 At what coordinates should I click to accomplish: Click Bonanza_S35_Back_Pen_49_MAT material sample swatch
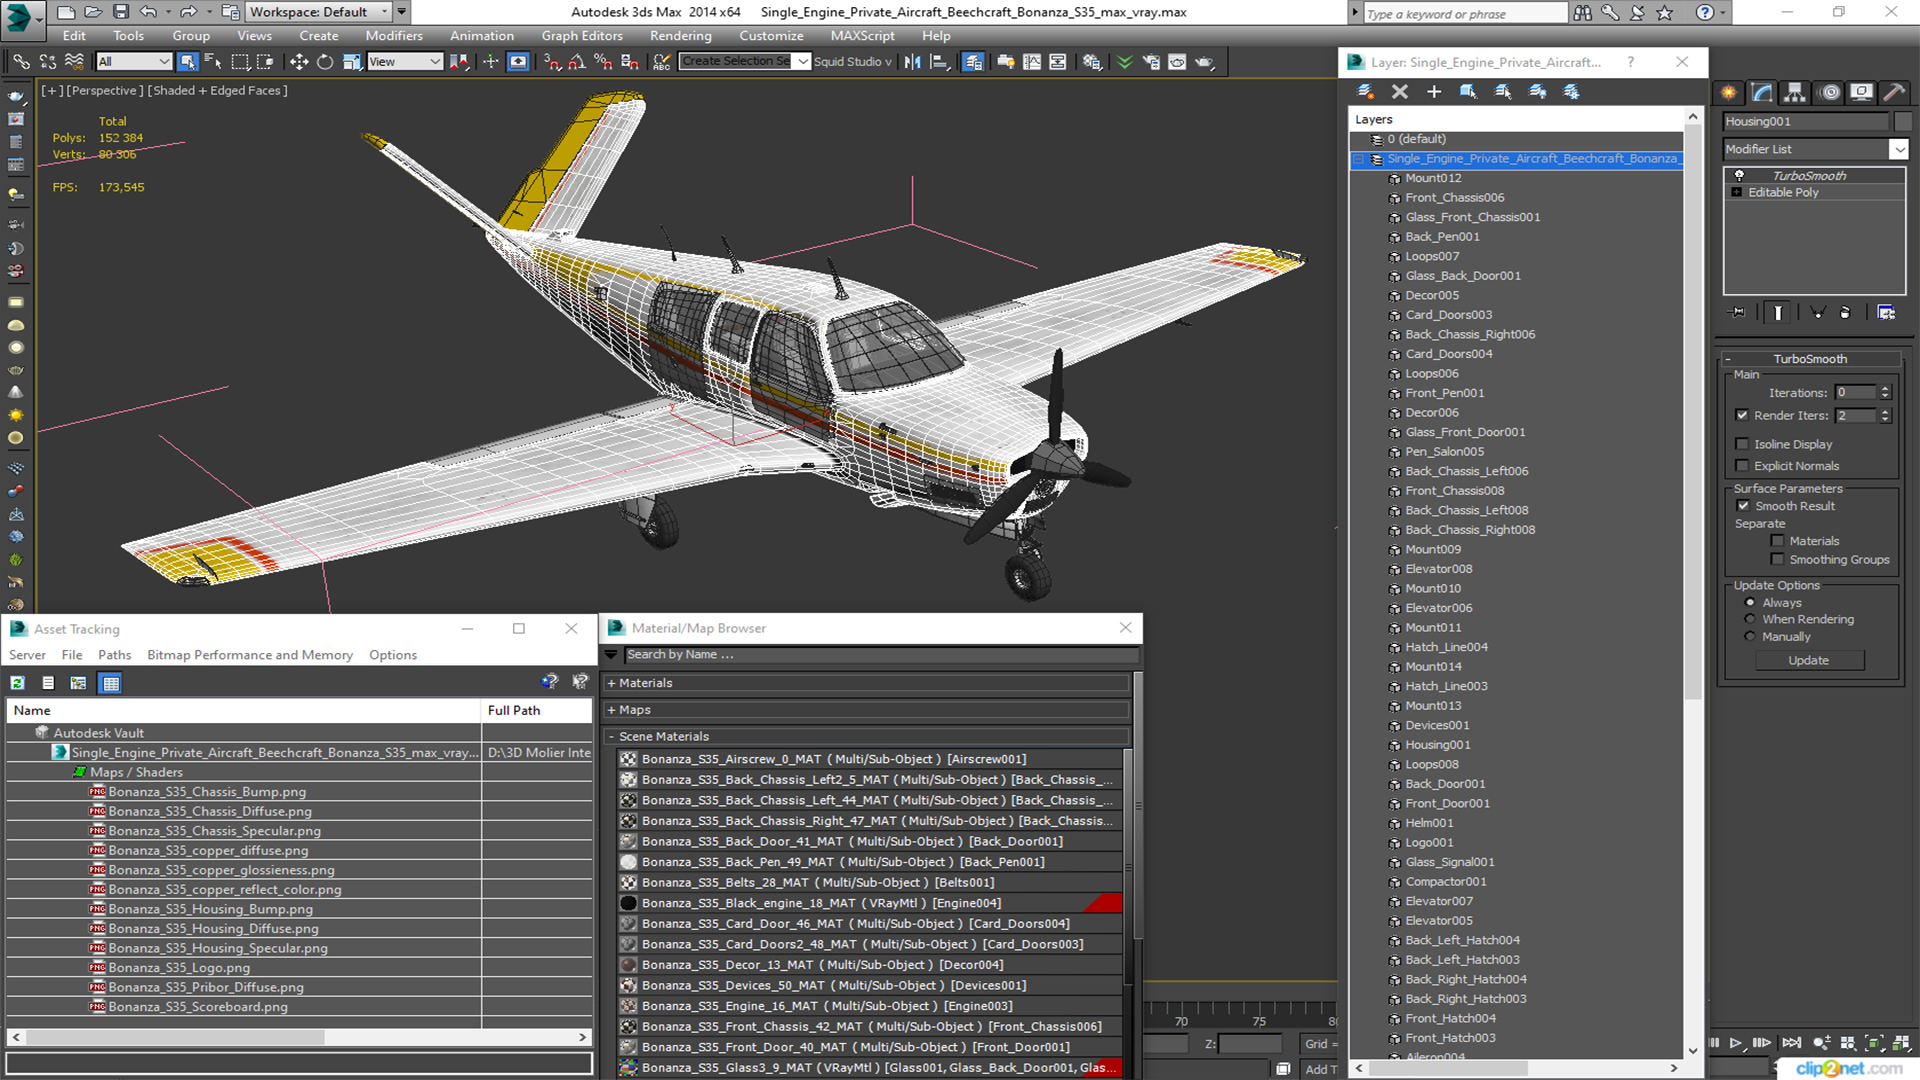click(x=628, y=862)
